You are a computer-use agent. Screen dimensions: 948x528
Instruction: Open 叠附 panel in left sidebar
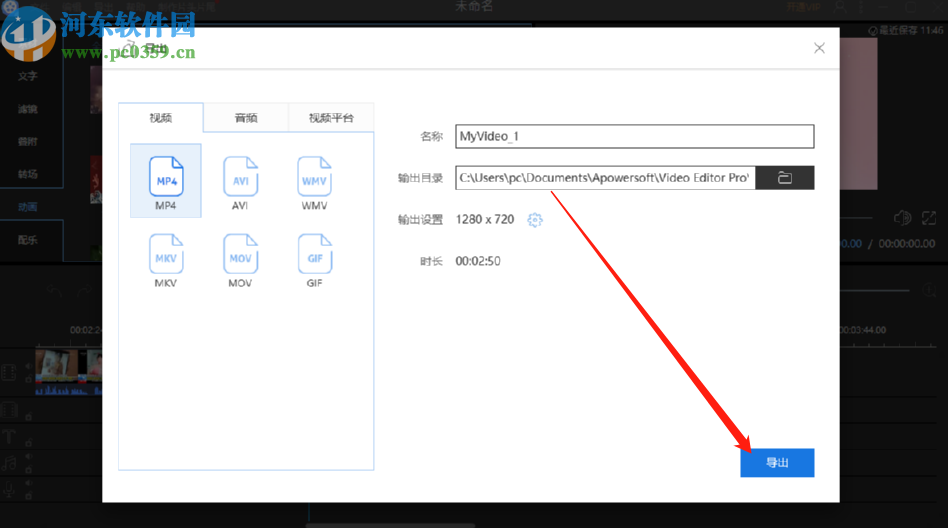[28, 142]
